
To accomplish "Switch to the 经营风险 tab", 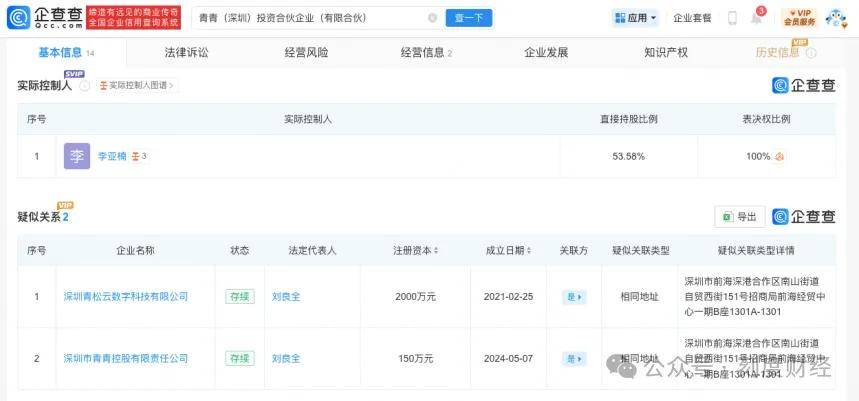I will 306,53.
